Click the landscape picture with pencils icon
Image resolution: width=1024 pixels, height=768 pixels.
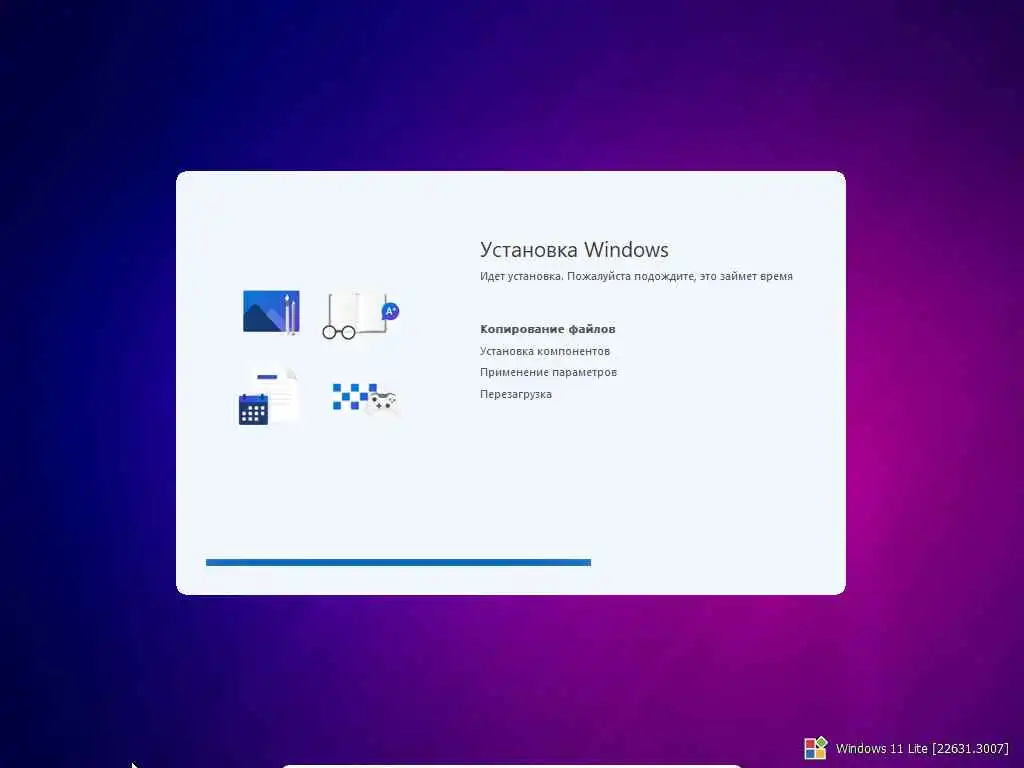(271, 312)
